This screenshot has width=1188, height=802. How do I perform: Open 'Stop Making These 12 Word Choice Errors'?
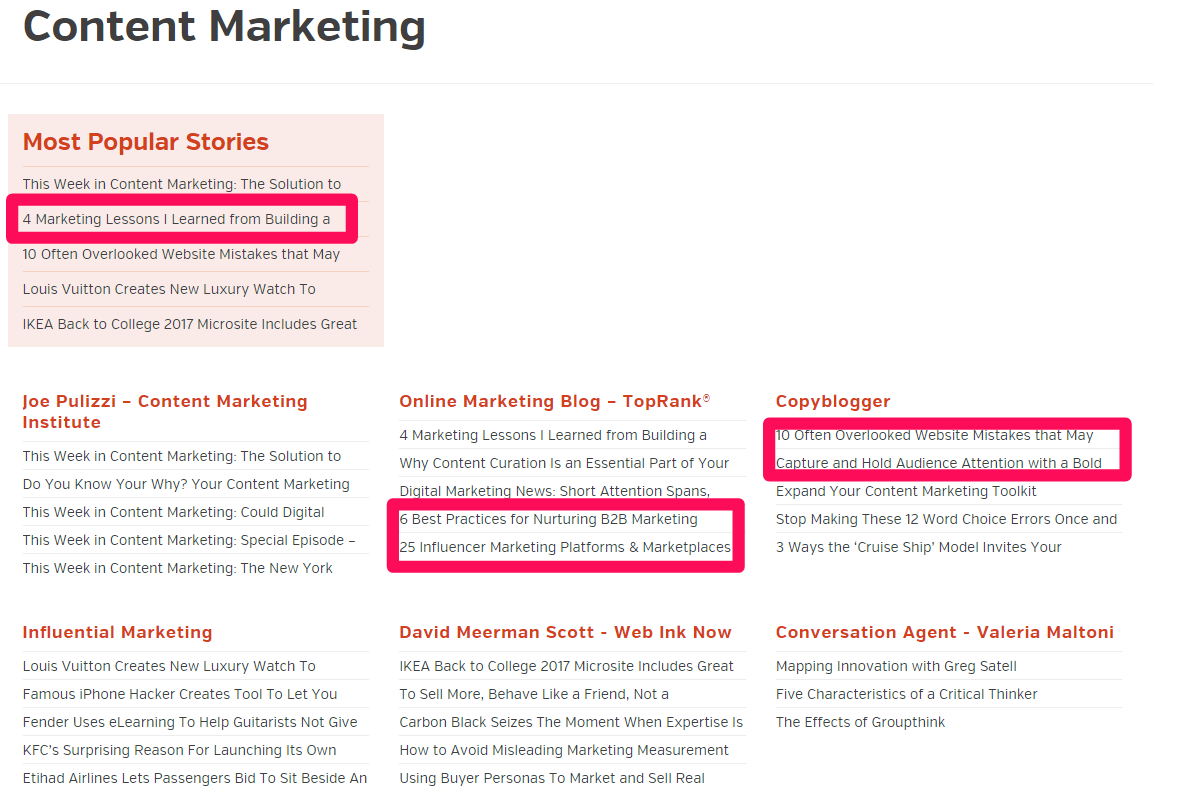click(946, 520)
